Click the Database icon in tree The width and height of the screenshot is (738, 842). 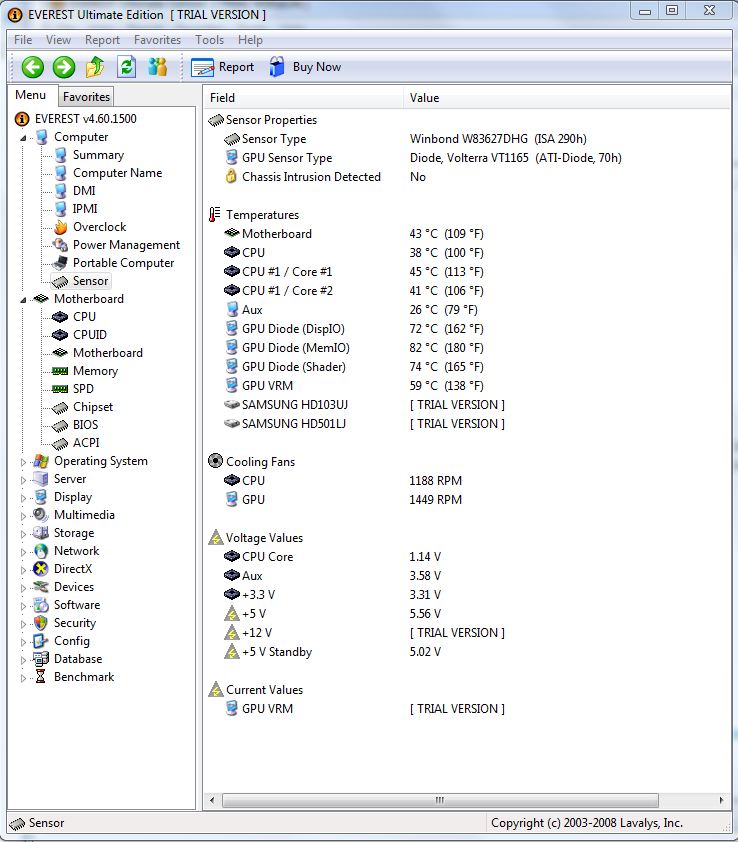[x=41, y=659]
